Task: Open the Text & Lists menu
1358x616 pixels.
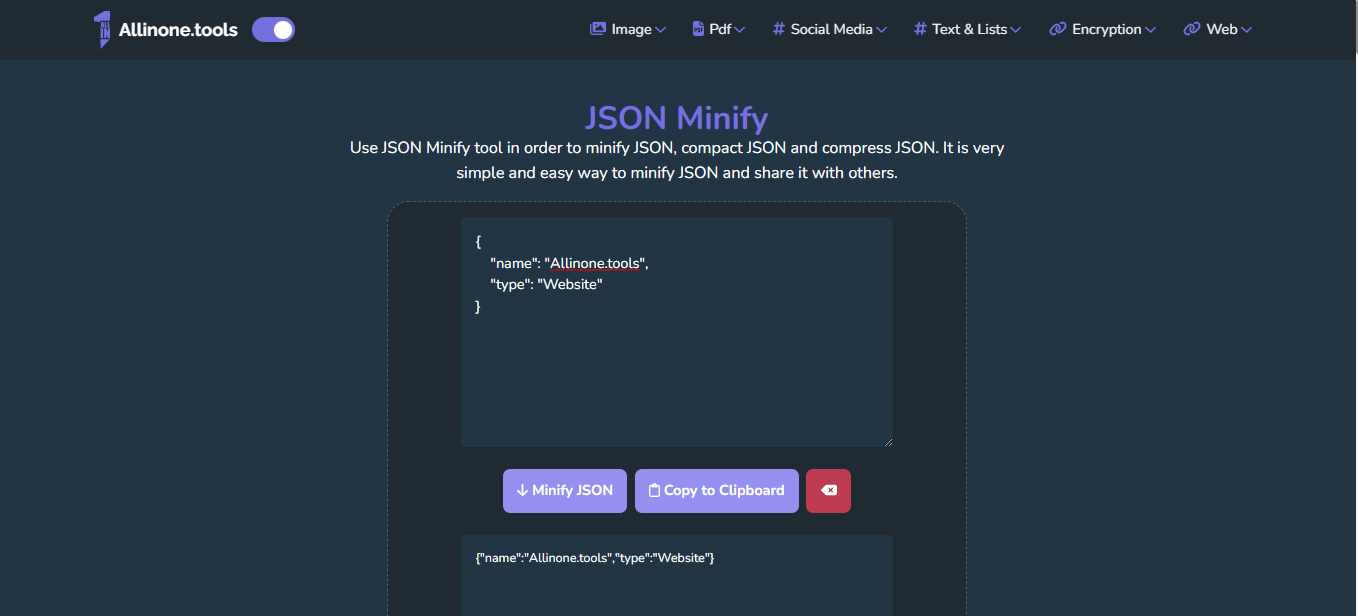Action: (968, 29)
